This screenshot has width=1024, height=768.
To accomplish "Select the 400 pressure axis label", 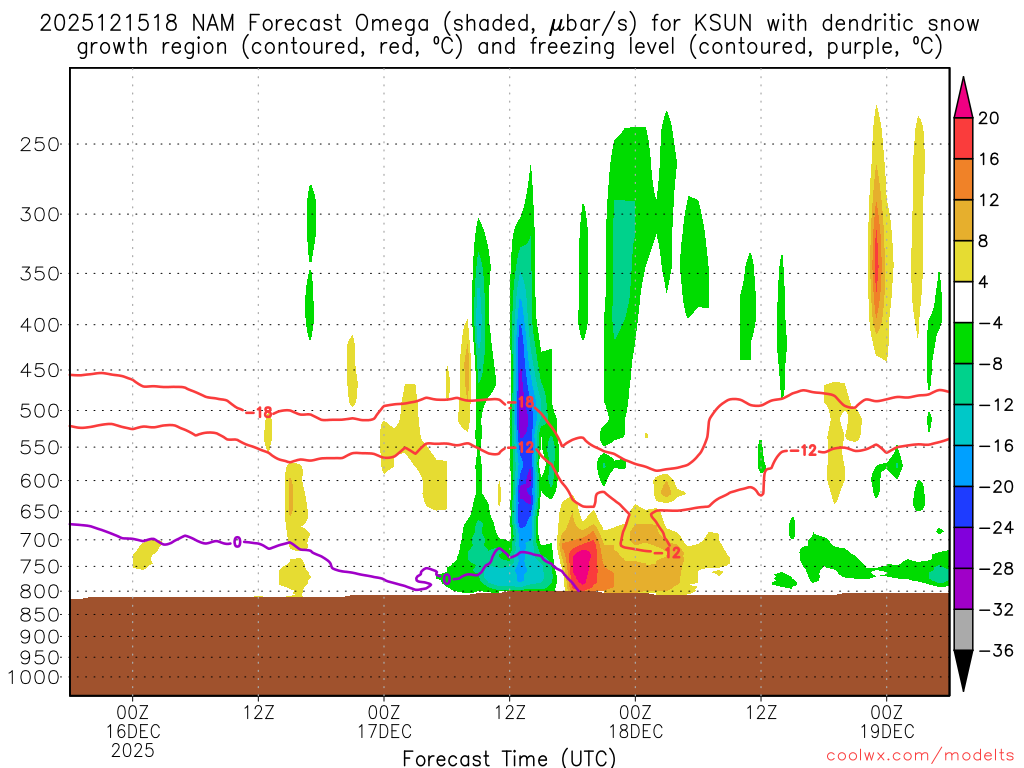I will 40,325.
